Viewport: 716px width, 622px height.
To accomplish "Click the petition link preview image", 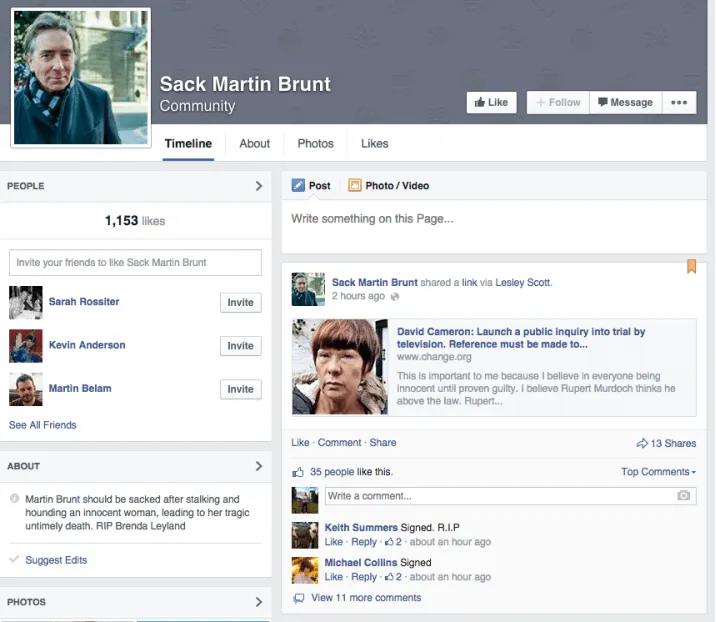I will [340, 367].
